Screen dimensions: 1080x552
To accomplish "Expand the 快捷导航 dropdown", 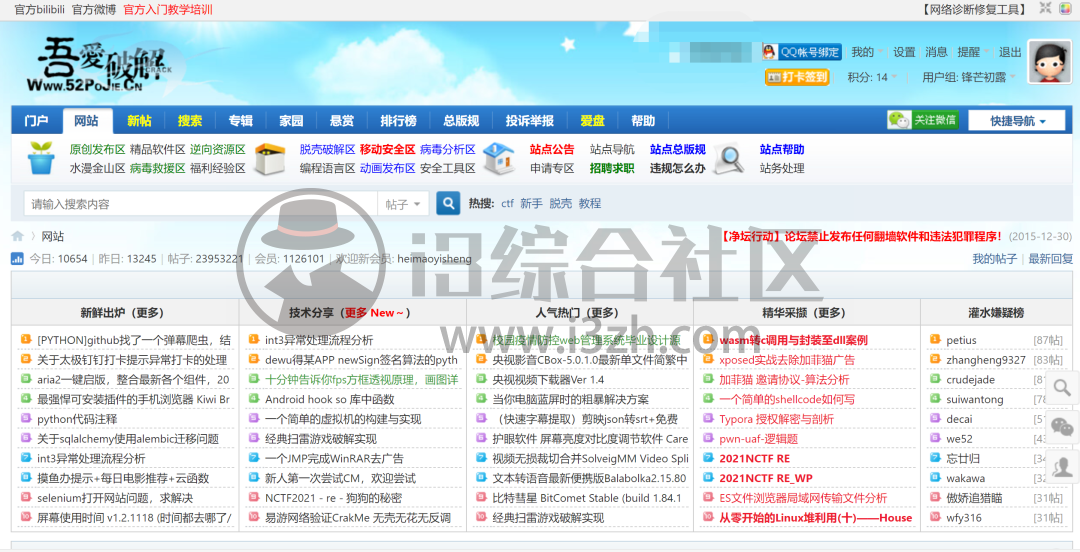I will click(x=1017, y=121).
